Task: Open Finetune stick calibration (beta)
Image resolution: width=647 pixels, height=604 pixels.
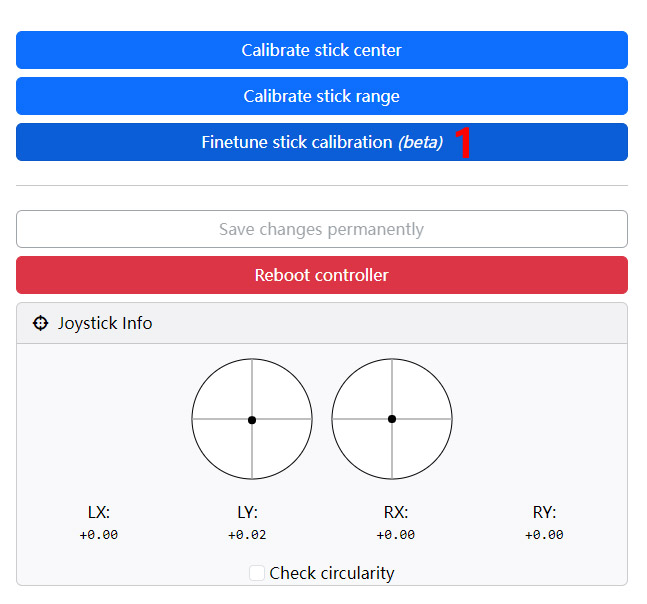Action: 321,142
